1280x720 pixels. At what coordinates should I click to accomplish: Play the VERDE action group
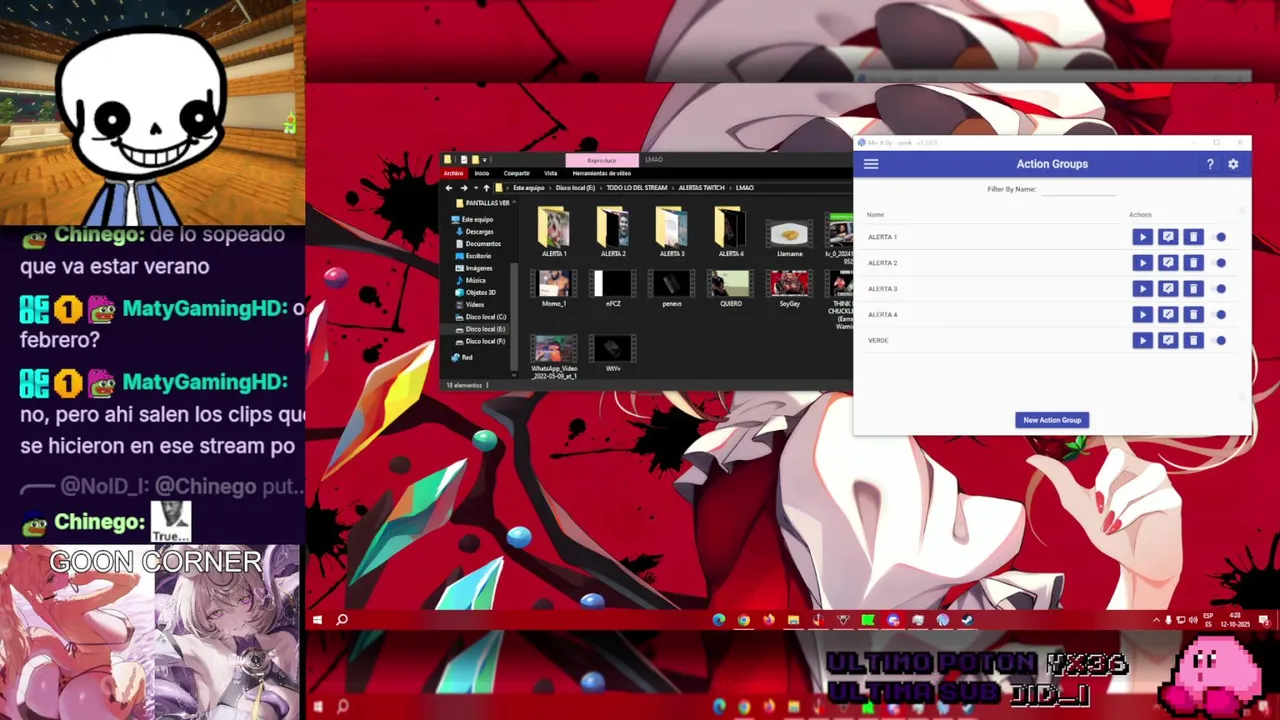point(1142,341)
